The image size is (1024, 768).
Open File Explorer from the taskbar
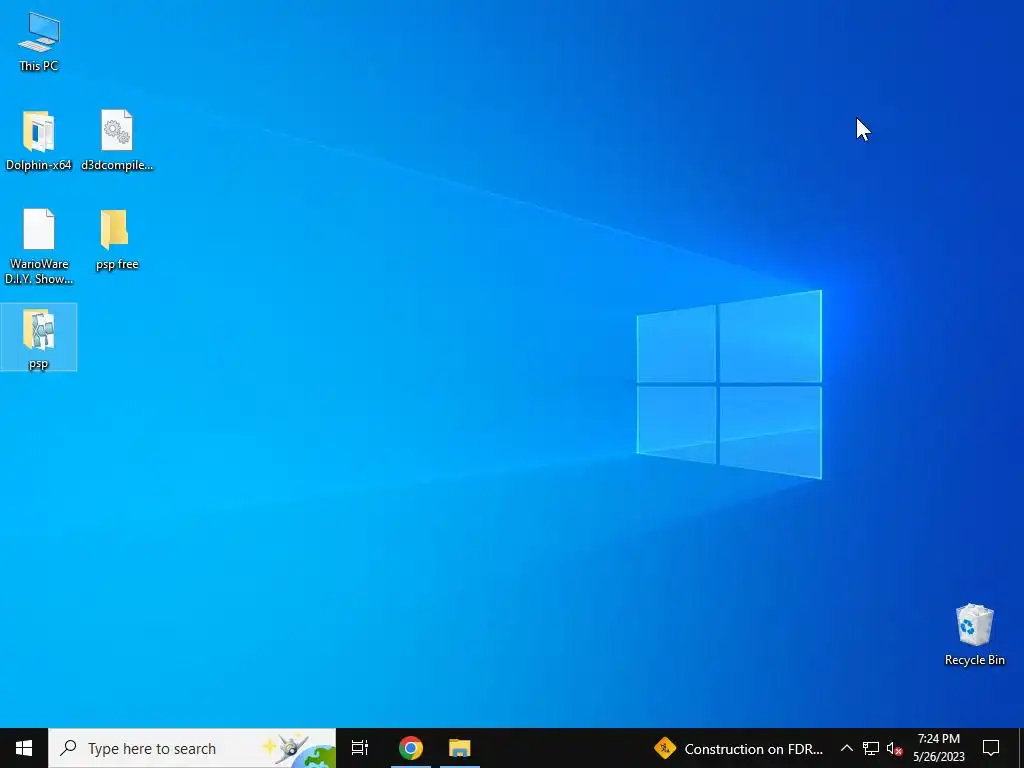(x=460, y=748)
